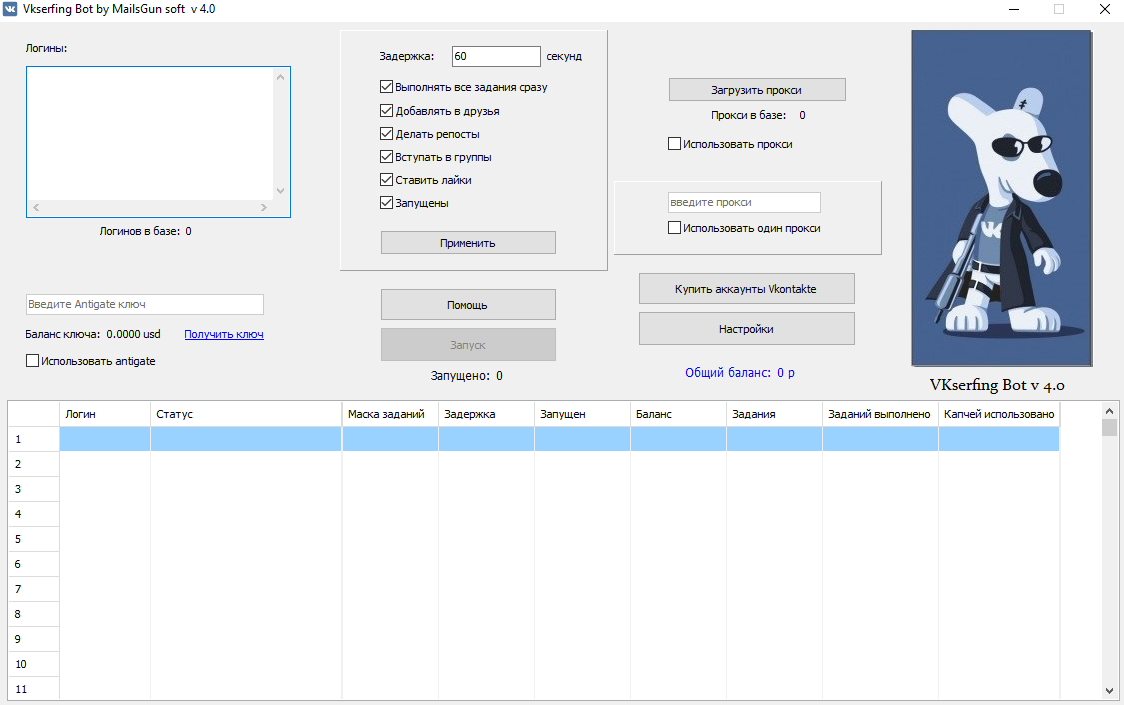Click the "Применить" button

[x=468, y=242]
